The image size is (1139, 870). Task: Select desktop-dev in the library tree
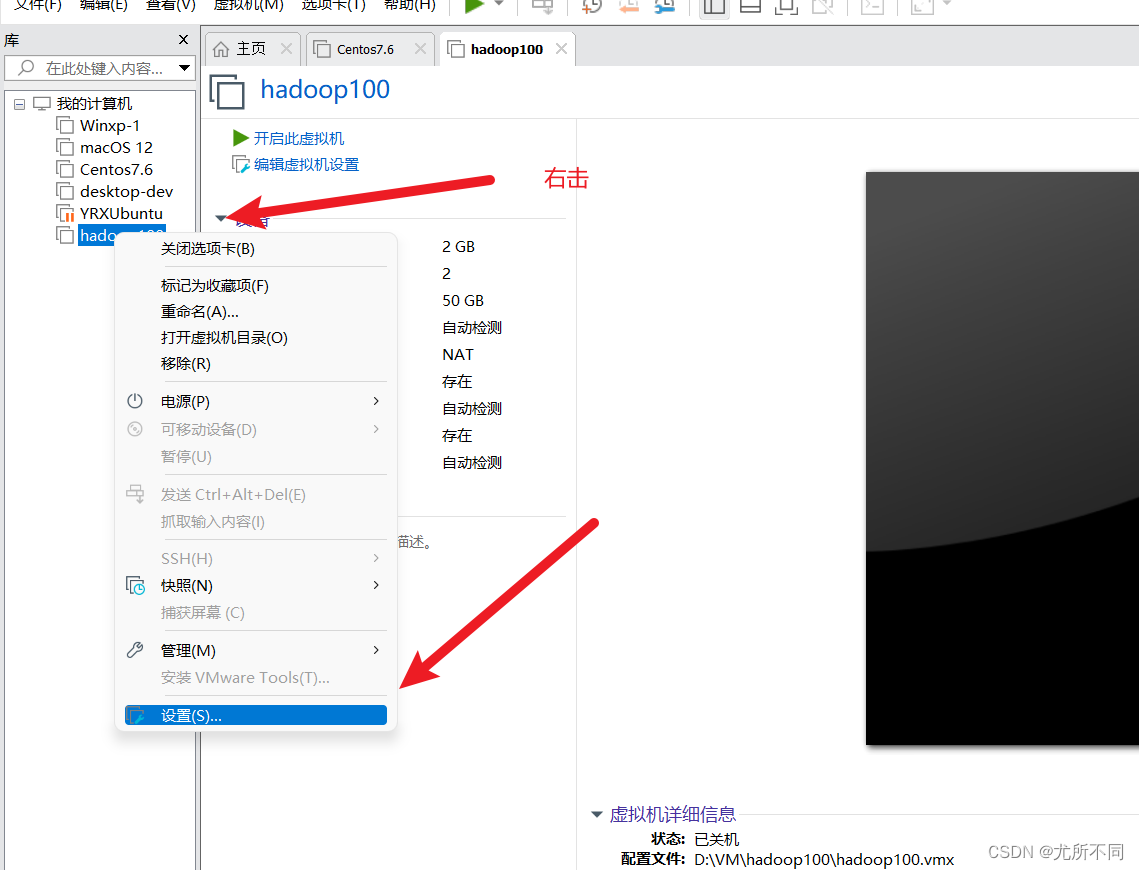tap(126, 192)
